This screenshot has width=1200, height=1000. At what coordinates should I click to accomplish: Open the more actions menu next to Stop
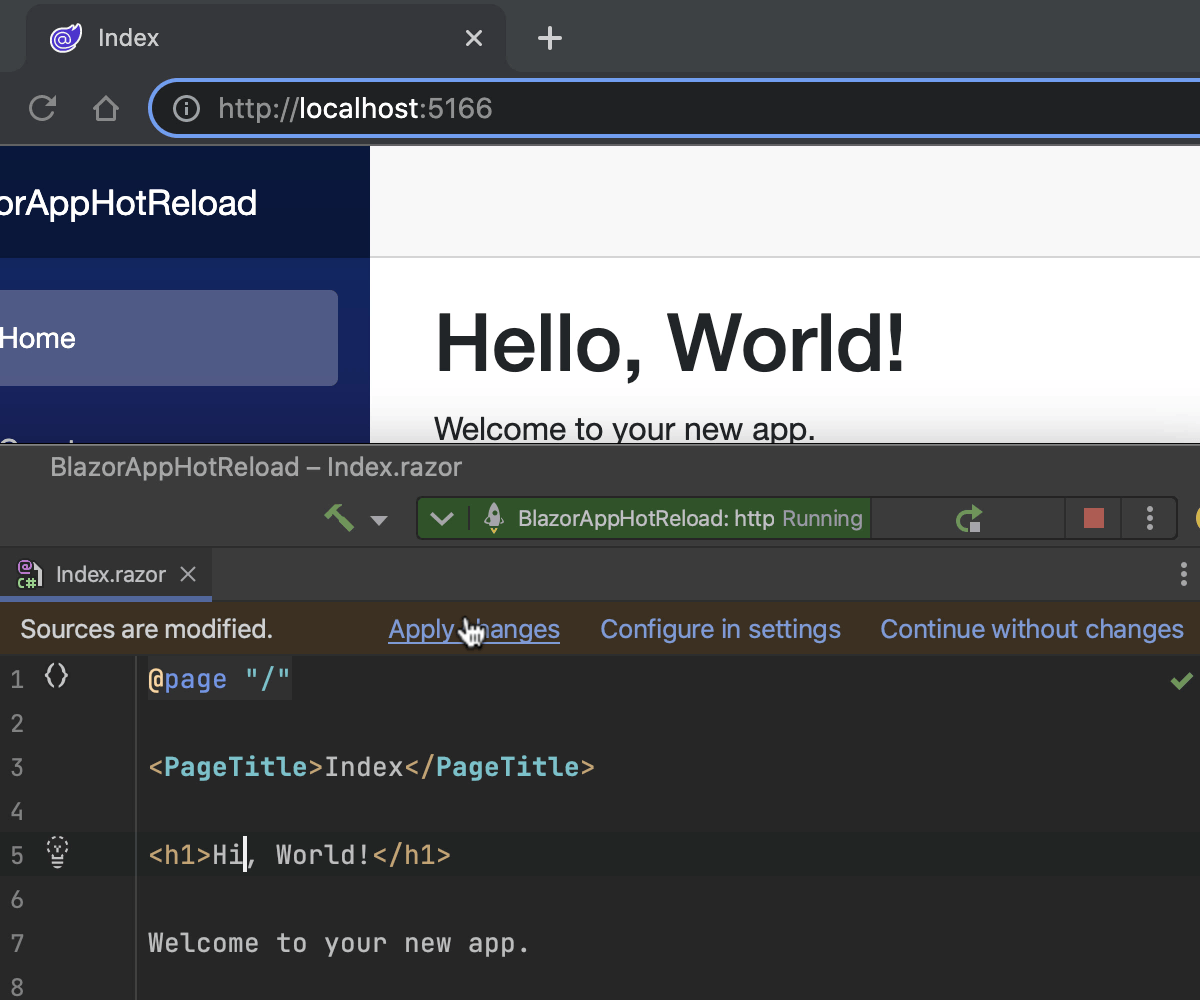pyautogui.click(x=1150, y=519)
